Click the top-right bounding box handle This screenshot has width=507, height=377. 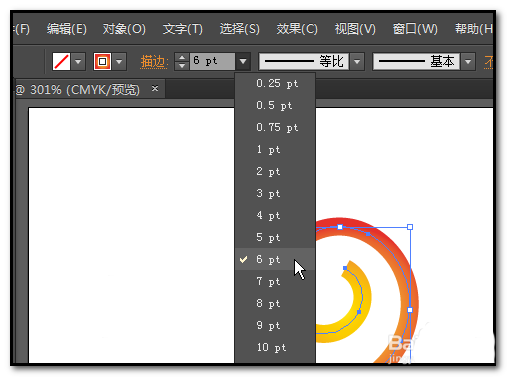click(410, 227)
